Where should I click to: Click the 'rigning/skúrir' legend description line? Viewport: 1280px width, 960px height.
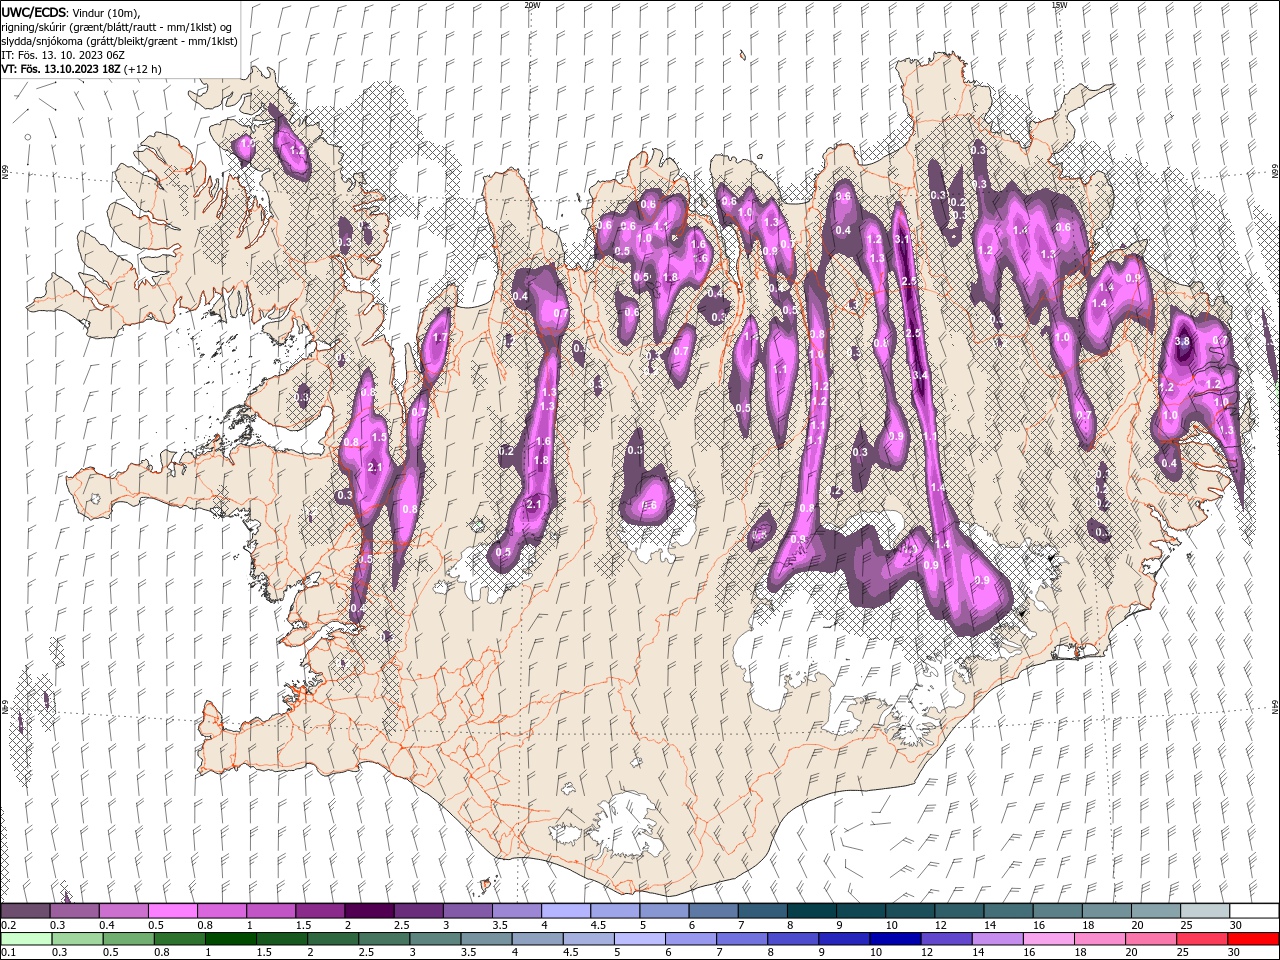click(117, 27)
